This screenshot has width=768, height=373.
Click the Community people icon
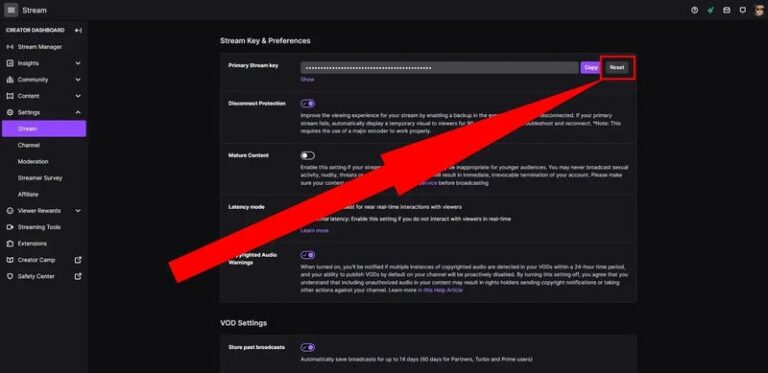[10, 80]
